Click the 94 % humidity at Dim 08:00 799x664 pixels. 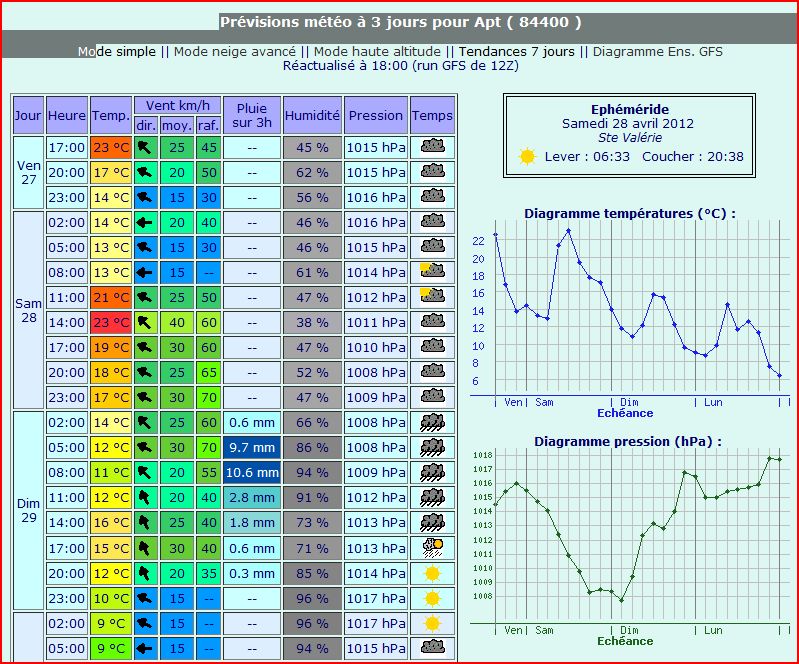point(312,472)
